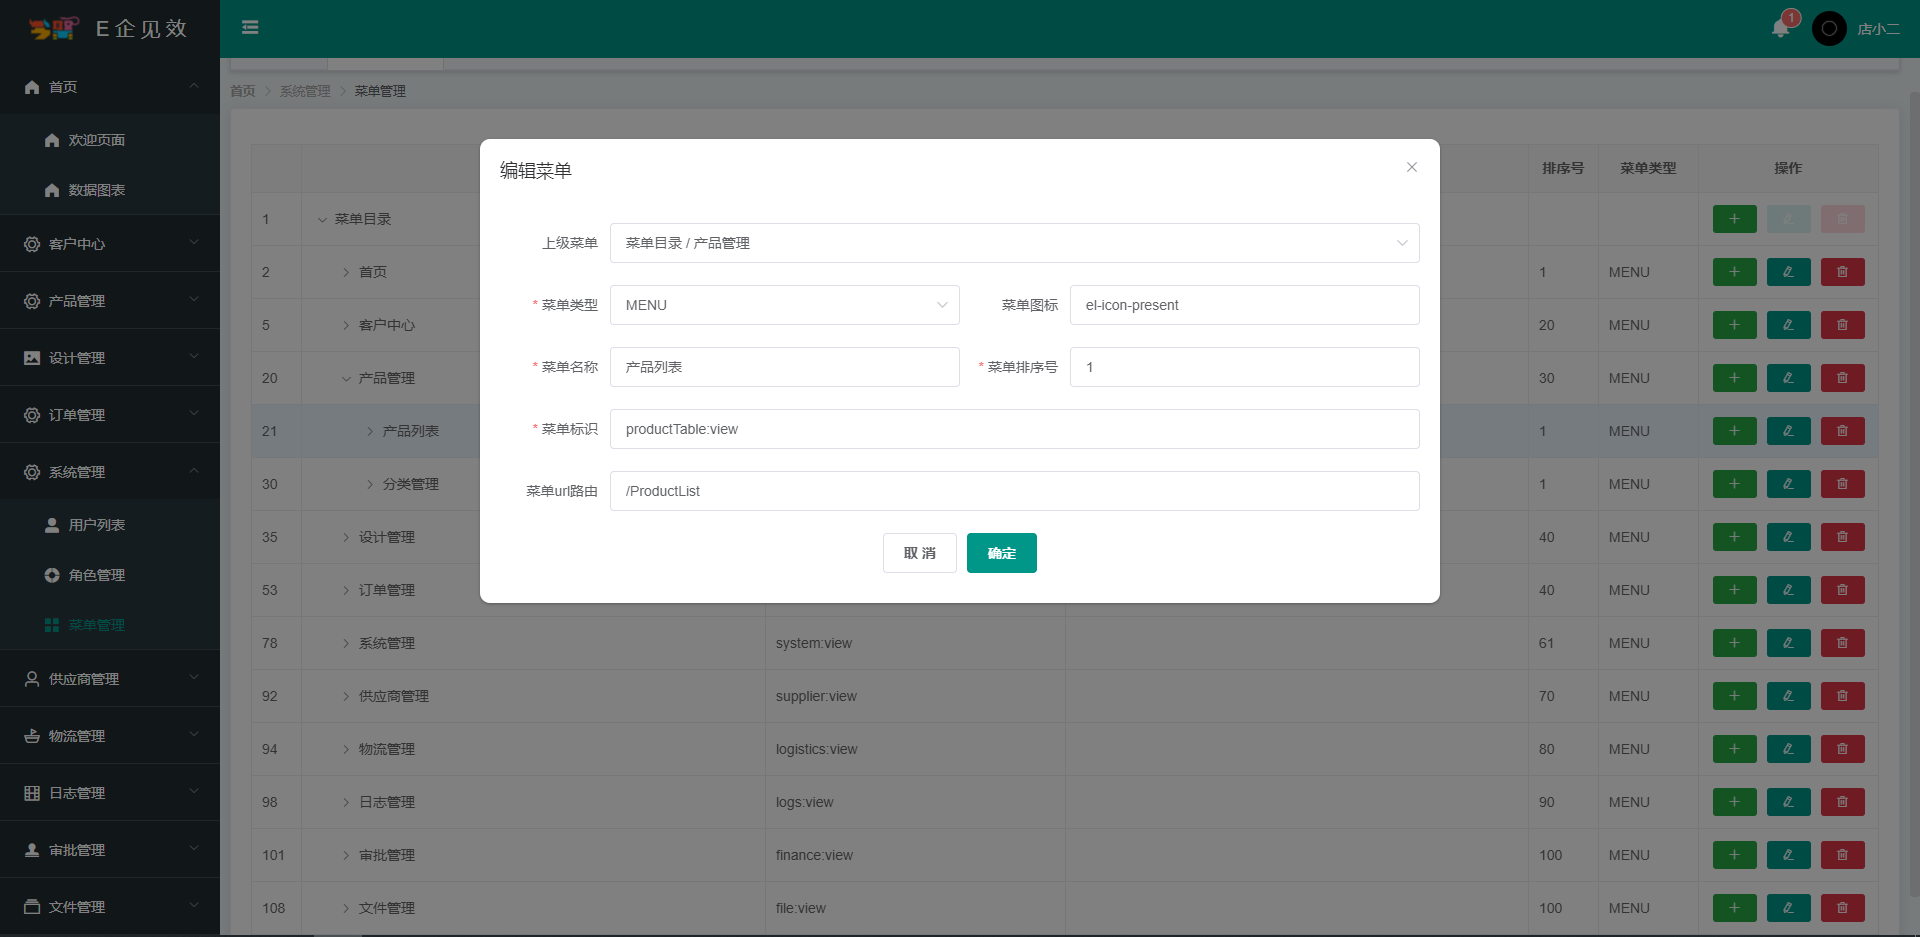Viewport: 1920px width, 937px height.
Task: Click the 确定 confirm button
Action: click(x=1001, y=553)
